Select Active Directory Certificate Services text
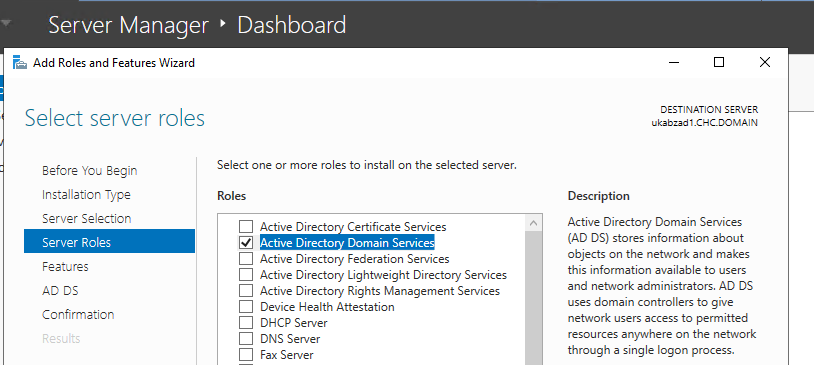814x365 pixels. click(353, 226)
